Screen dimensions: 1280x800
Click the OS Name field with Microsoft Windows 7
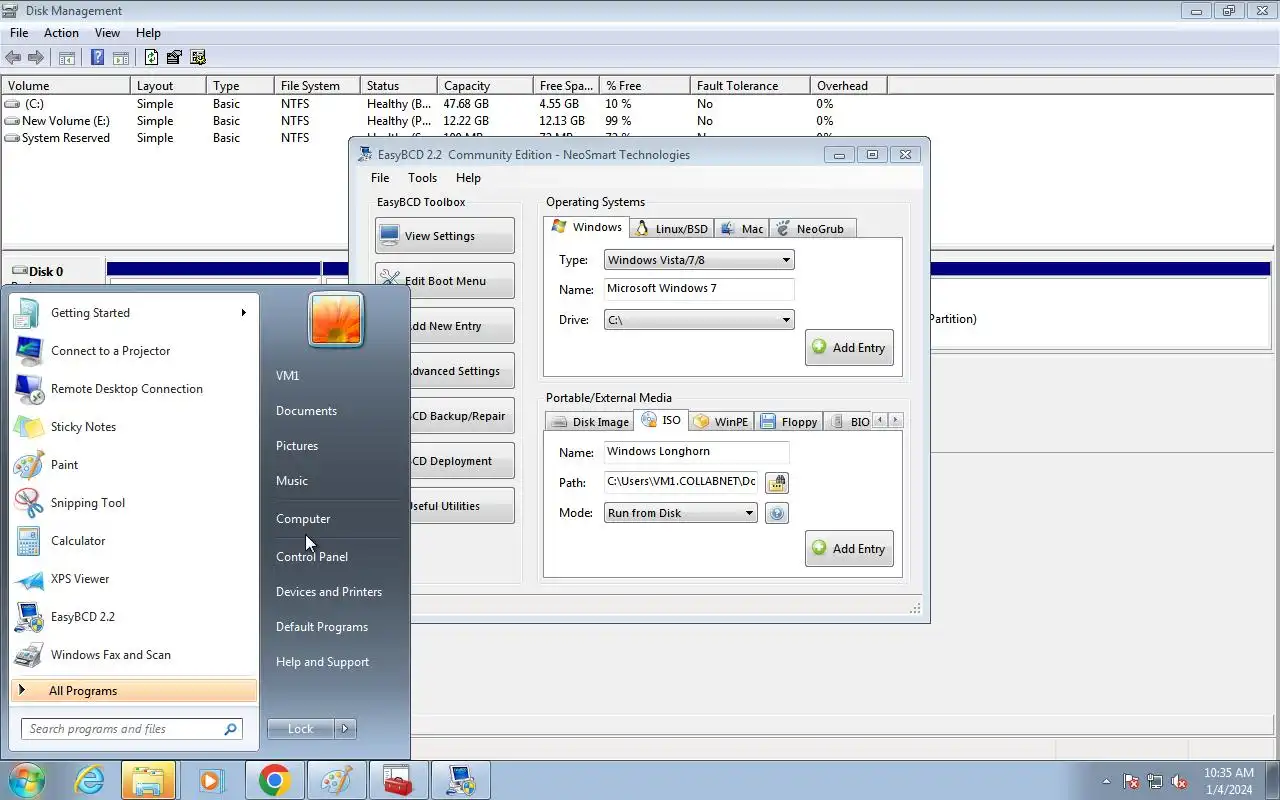click(x=699, y=289)
